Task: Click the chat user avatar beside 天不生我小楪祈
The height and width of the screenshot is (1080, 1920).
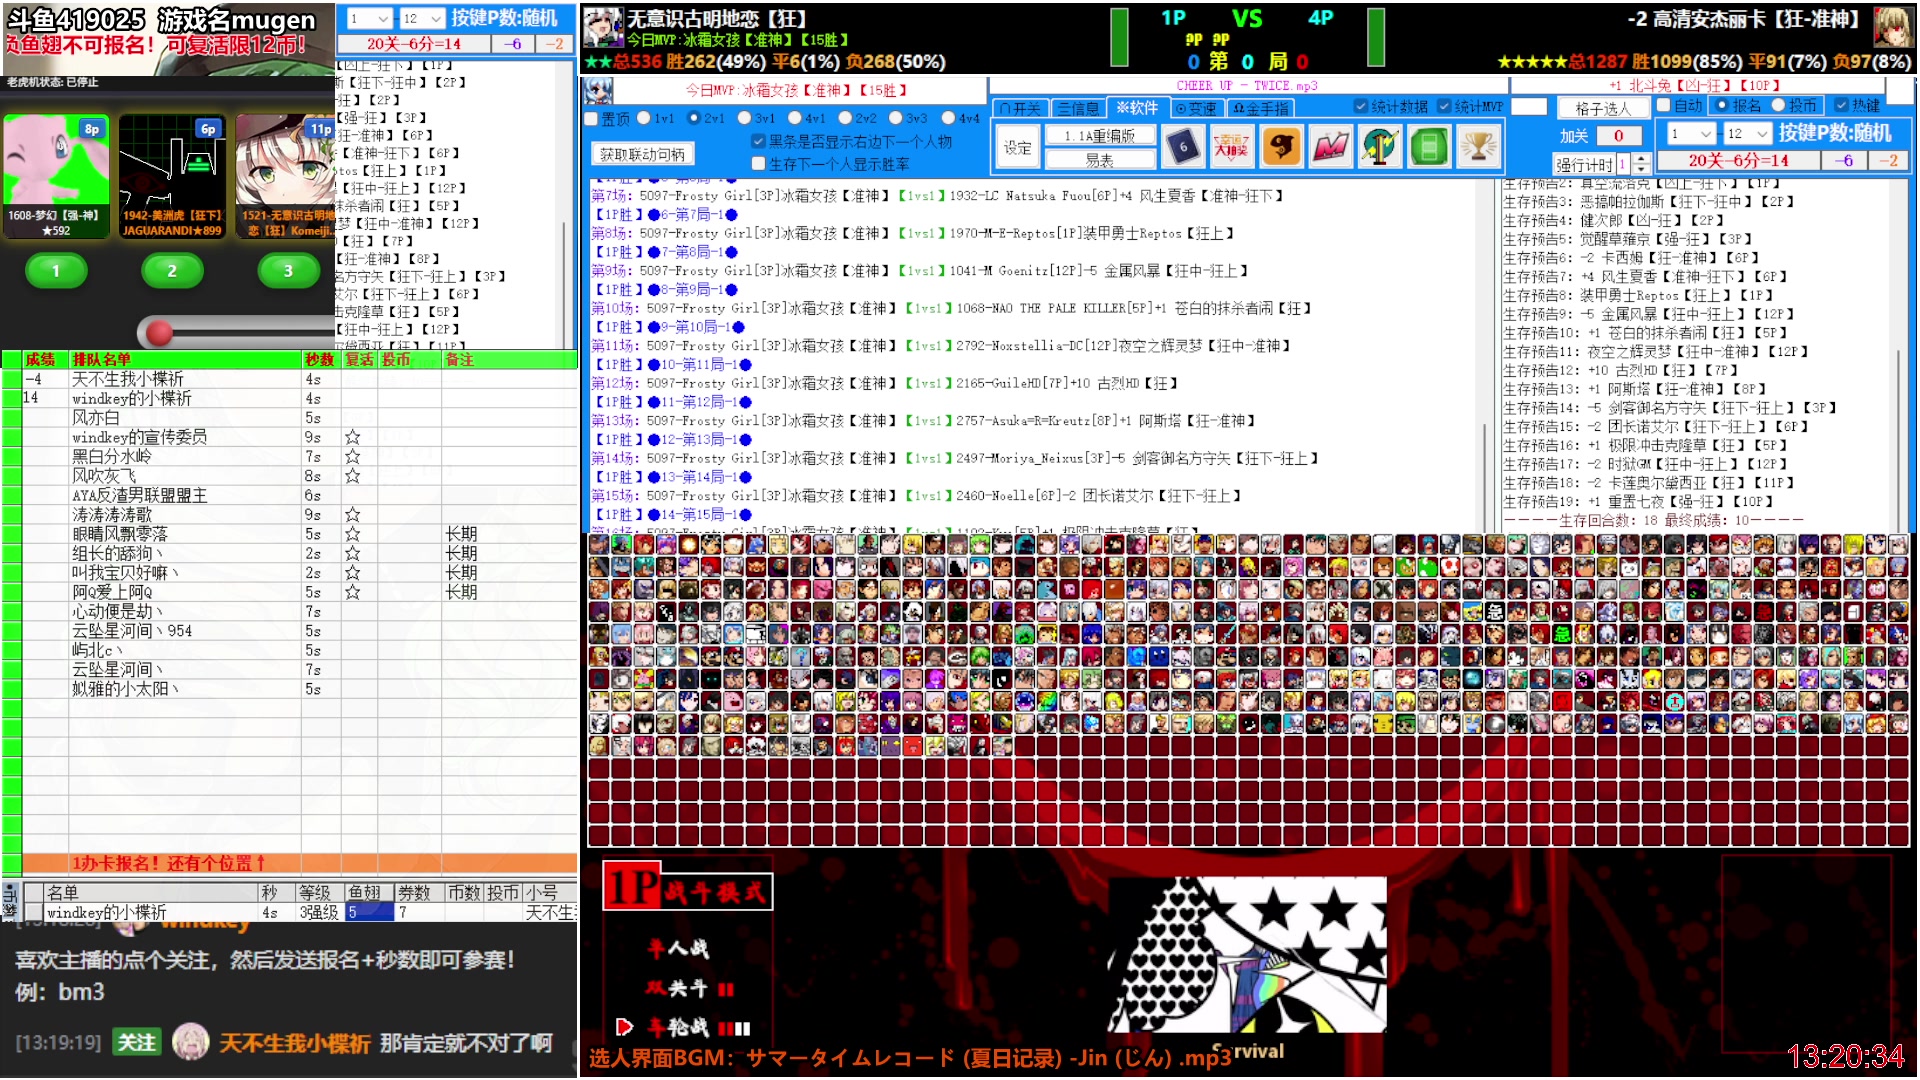Action: pos(190,1042)
